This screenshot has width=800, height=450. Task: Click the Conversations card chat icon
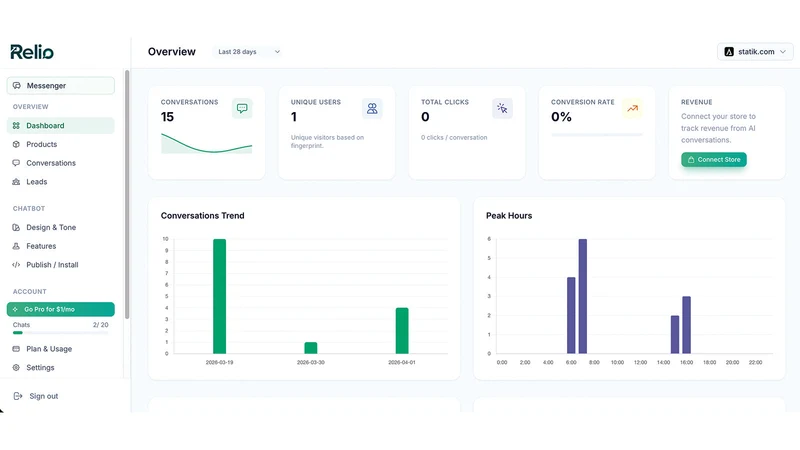click(x=242, y=108)
